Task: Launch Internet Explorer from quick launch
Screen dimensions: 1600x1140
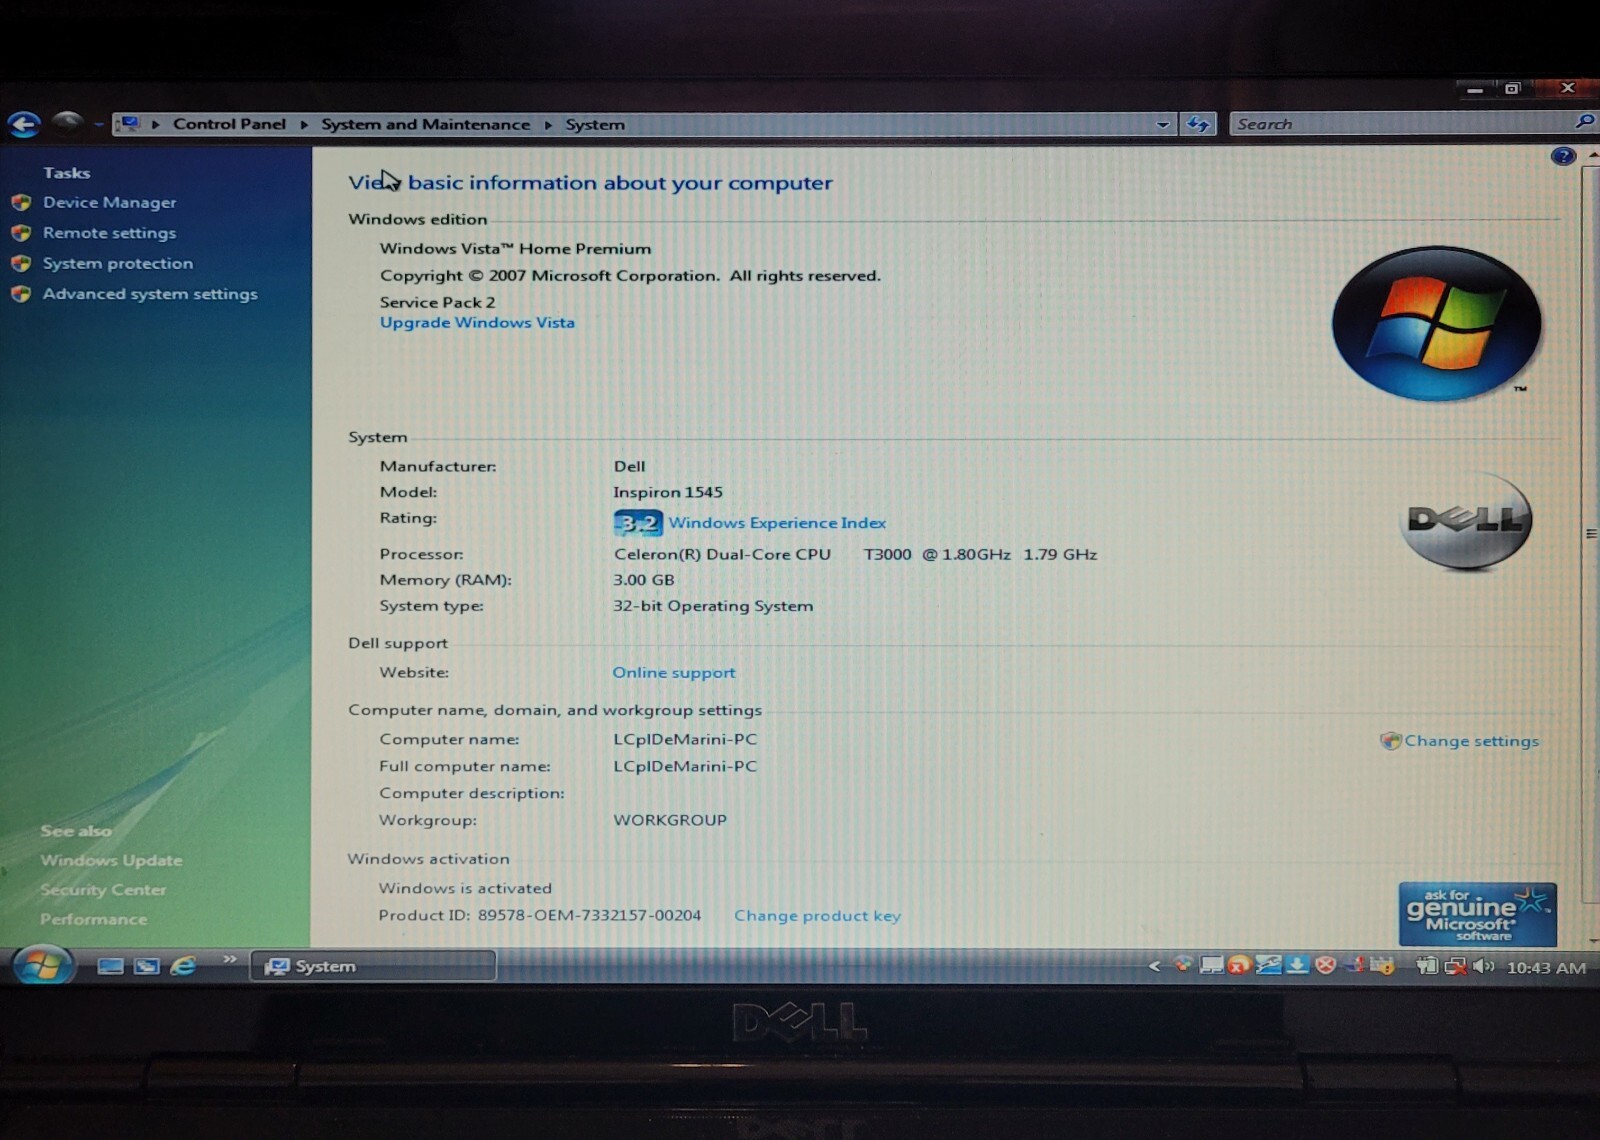Action: click(x=183, y=966)
